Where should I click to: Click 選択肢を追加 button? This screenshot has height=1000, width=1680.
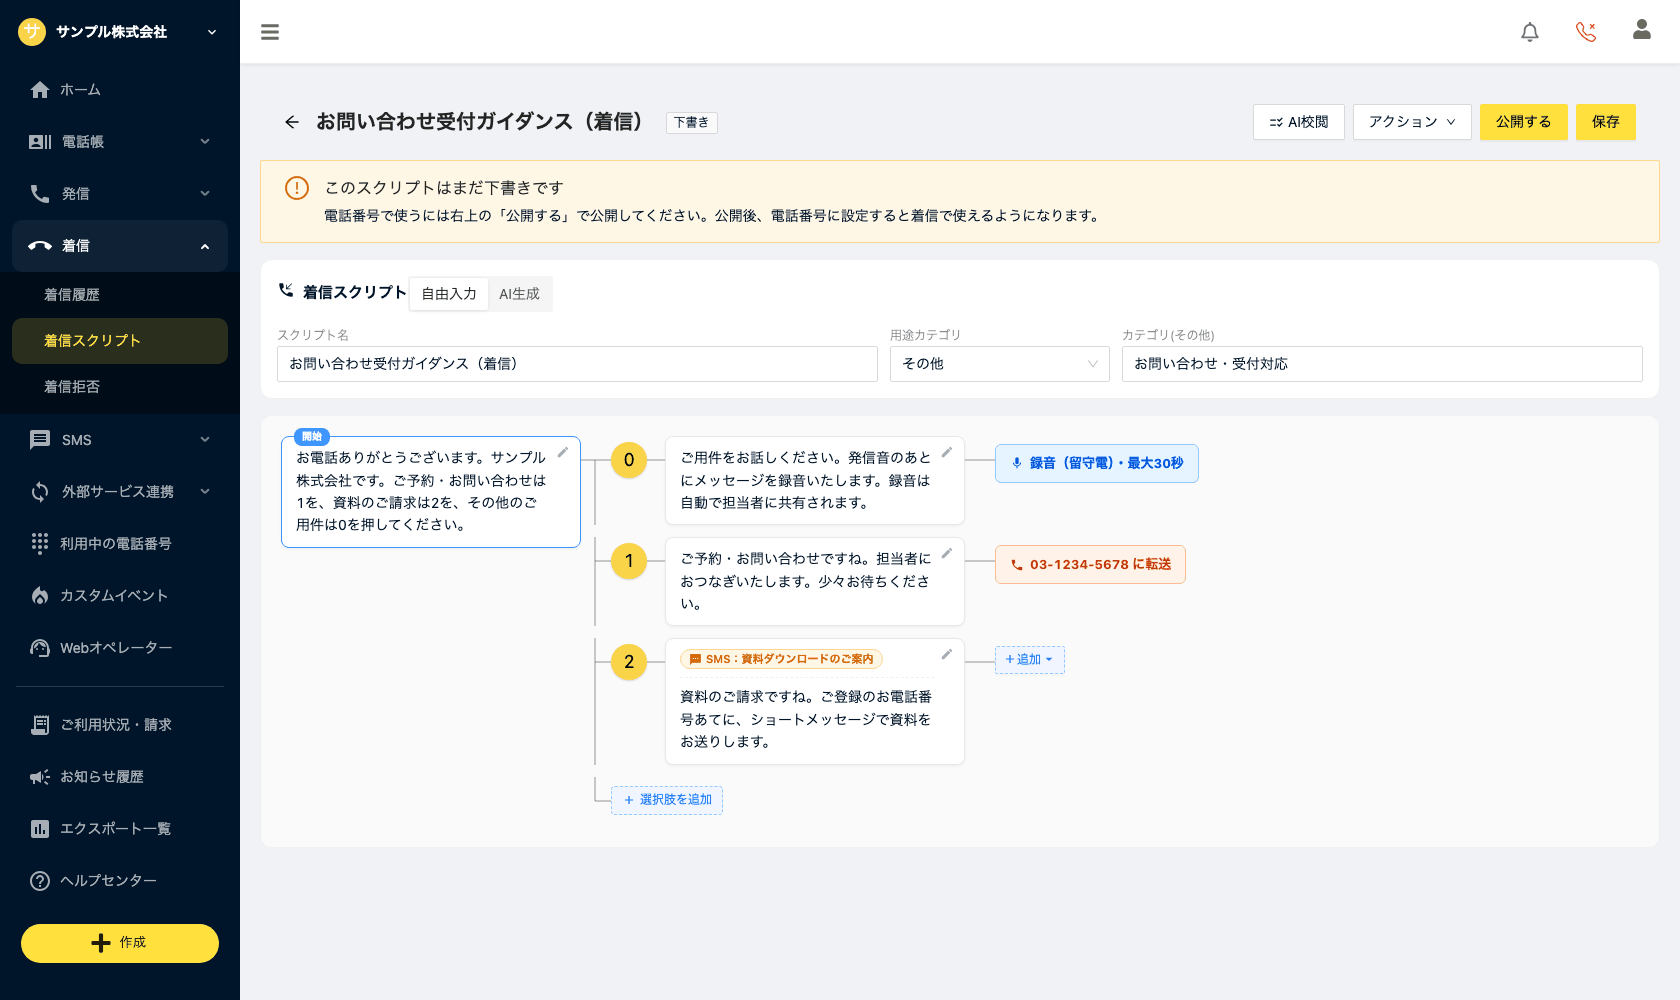point(667,800)
